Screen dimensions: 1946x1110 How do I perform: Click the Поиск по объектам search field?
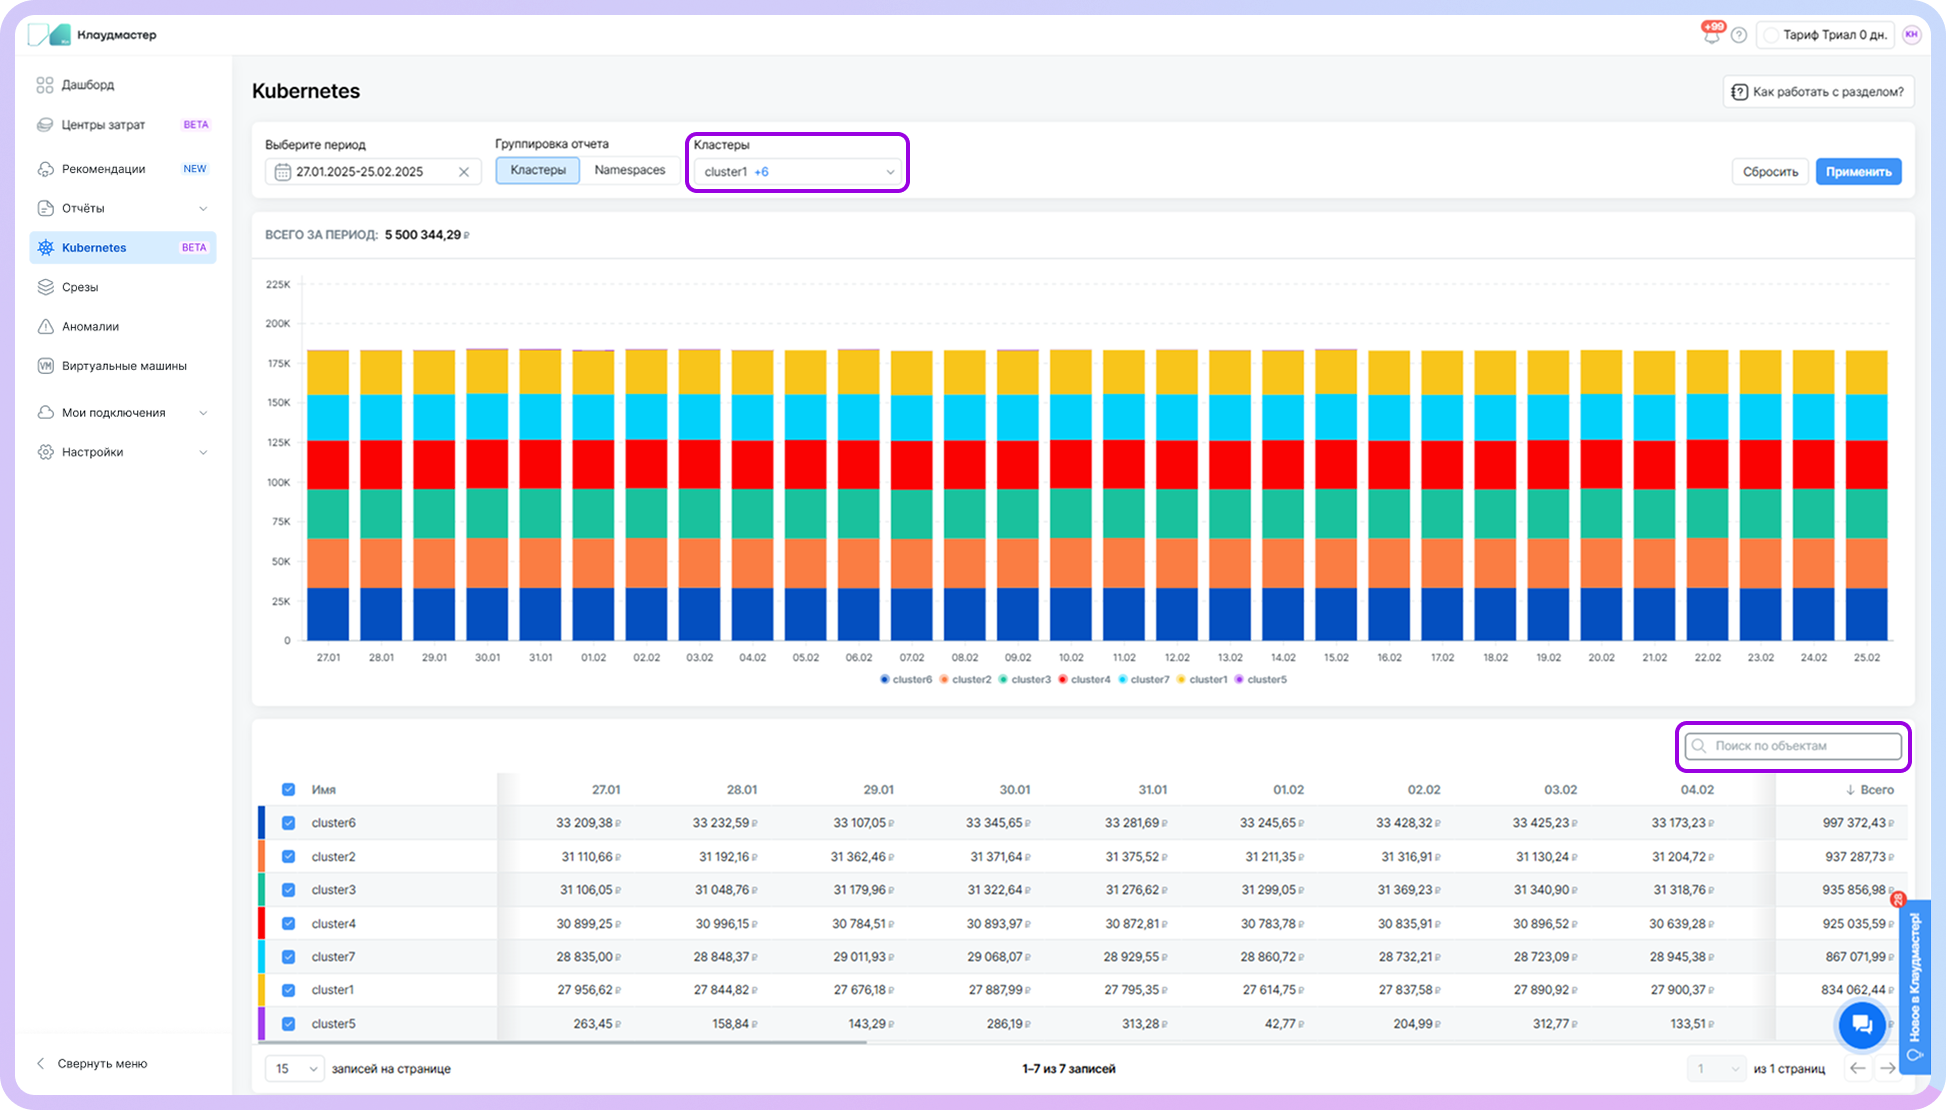point(1794,746)
